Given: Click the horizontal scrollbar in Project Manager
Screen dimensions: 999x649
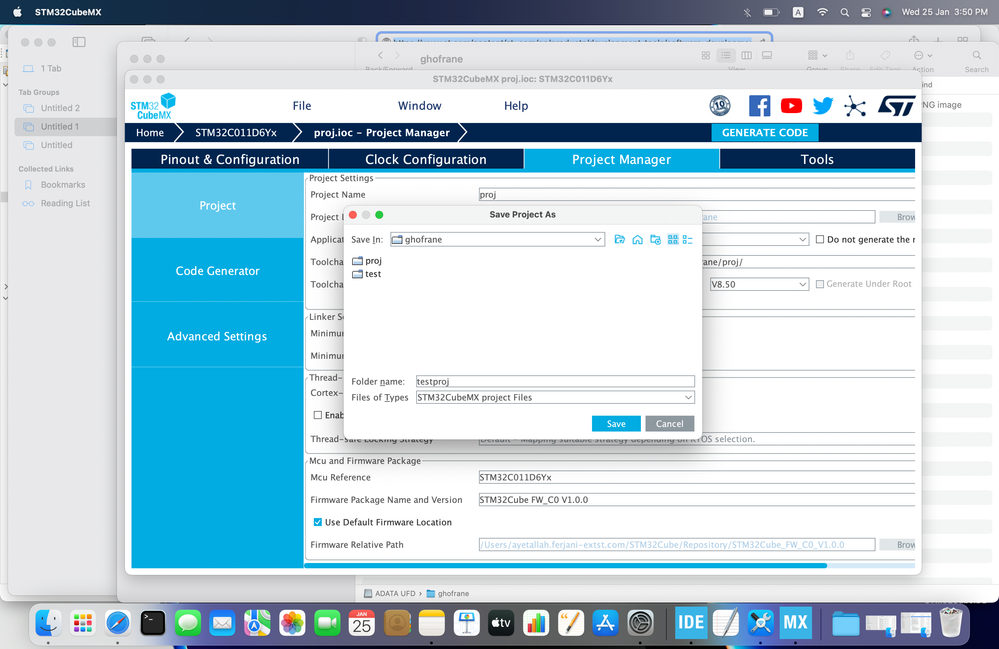Looking at the screenshot, I should pos(565,565).
